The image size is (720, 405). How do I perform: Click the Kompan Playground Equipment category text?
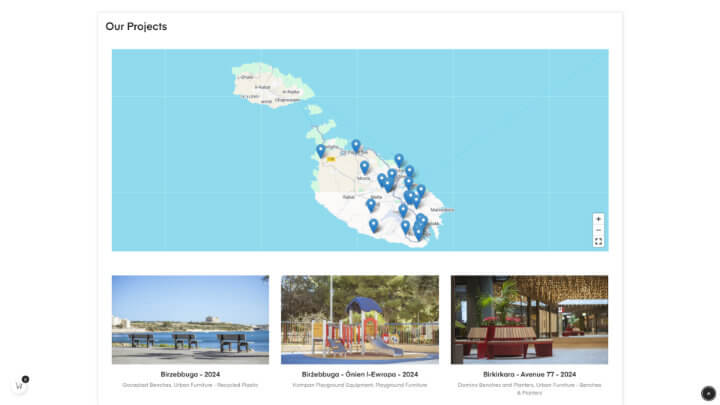click(x=359, y=384)
